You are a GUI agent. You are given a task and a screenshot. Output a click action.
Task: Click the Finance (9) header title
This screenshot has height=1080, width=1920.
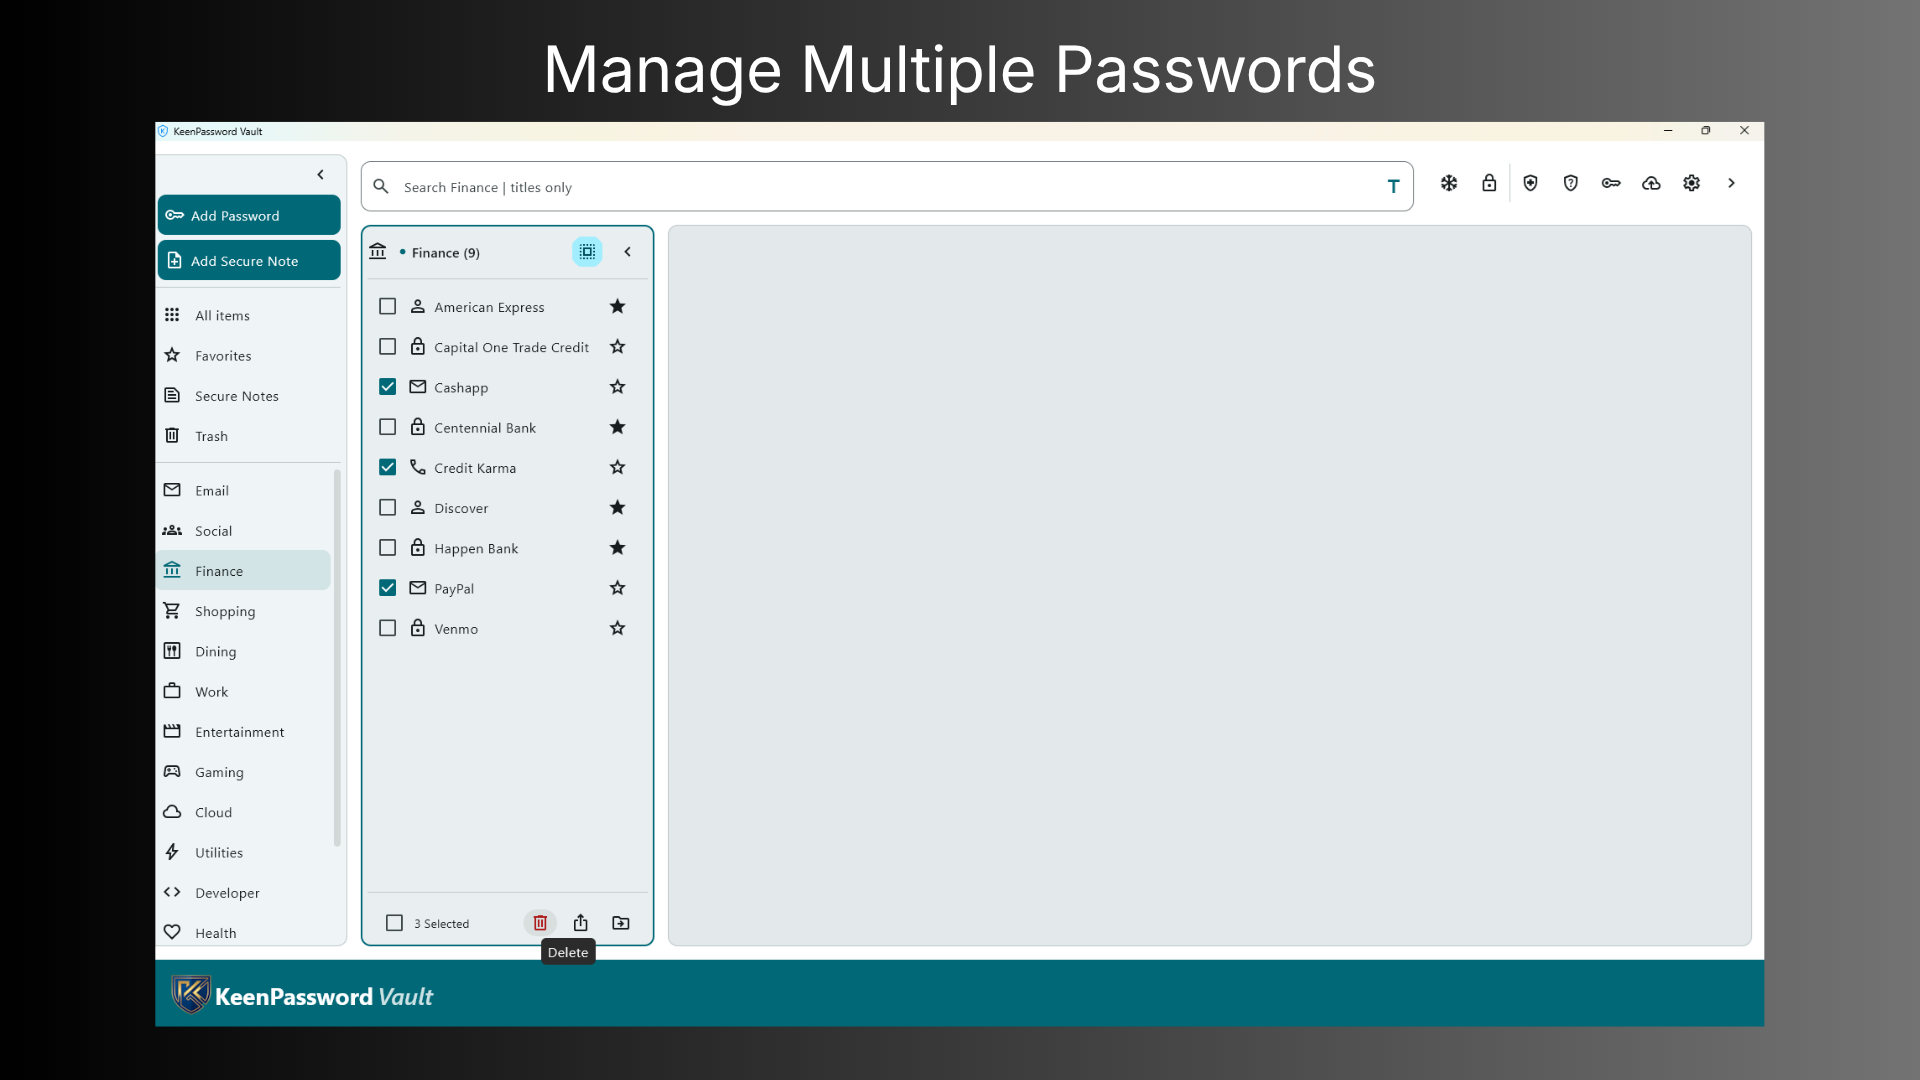tap(446, 253)
